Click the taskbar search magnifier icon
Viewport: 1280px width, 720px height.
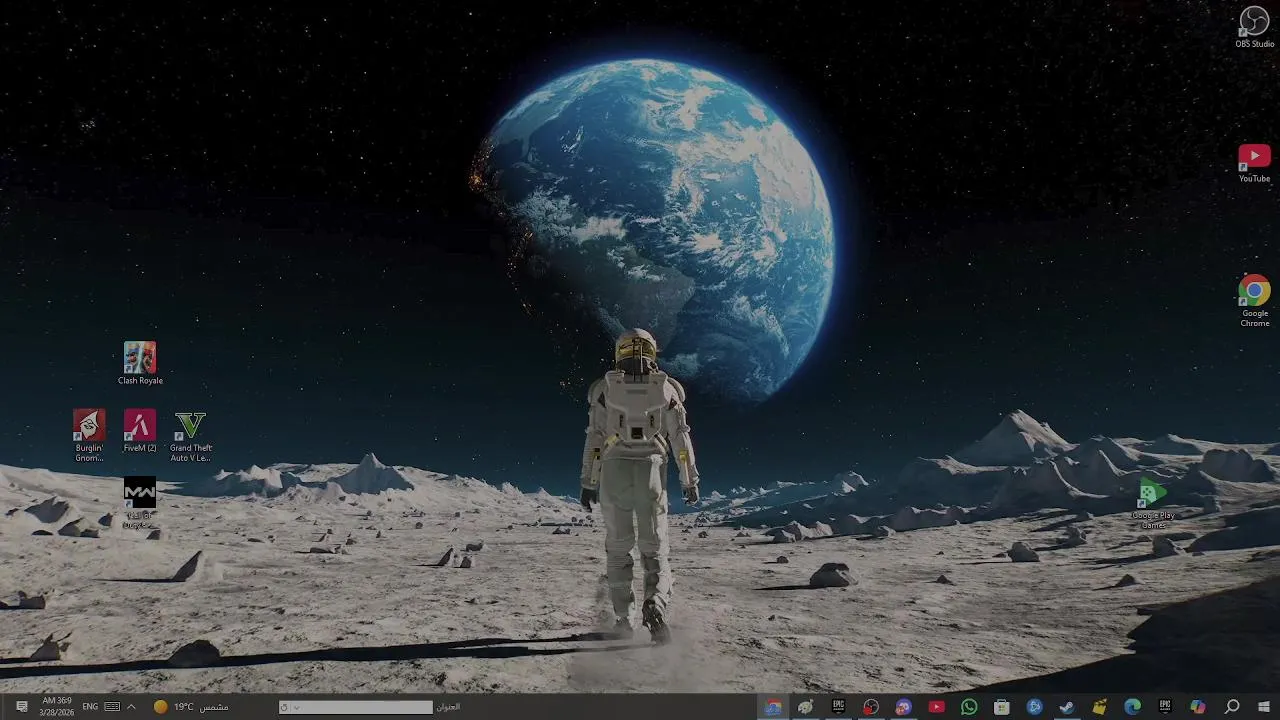pyautogui.click(x=1232, y=707)
